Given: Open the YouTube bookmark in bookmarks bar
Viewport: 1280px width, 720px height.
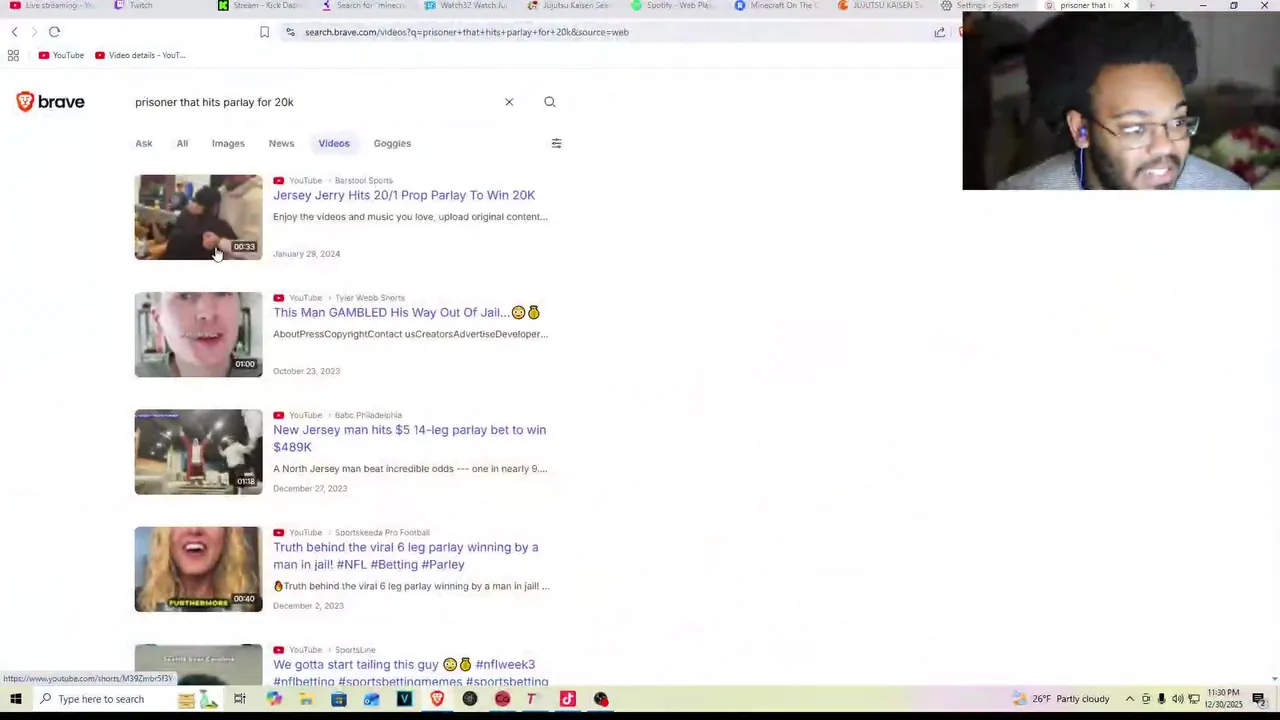Looking at the screenshot, I should [x=61, y=55].
